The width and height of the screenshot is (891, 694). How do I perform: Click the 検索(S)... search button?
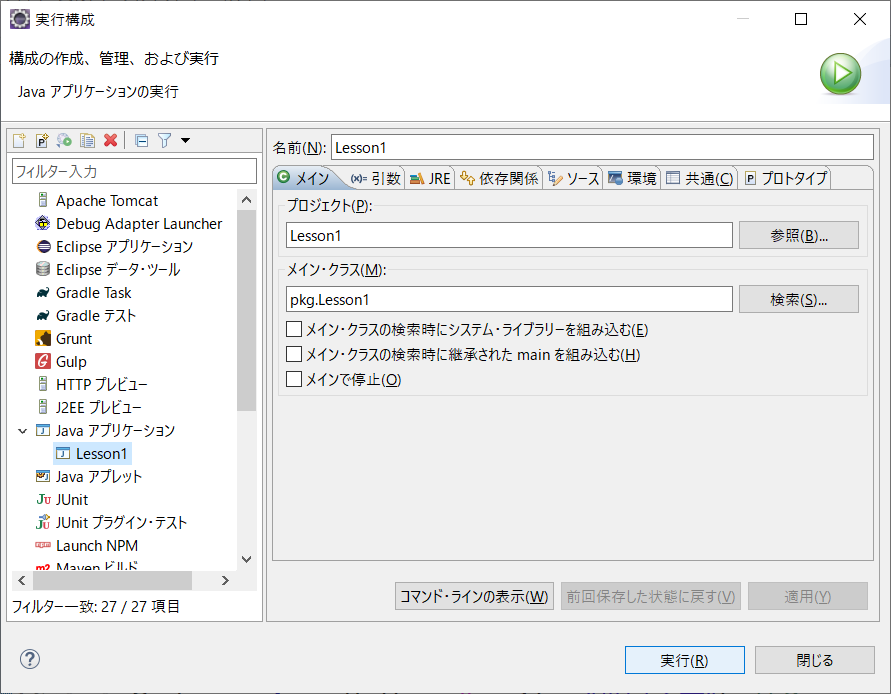coord(798,300)
